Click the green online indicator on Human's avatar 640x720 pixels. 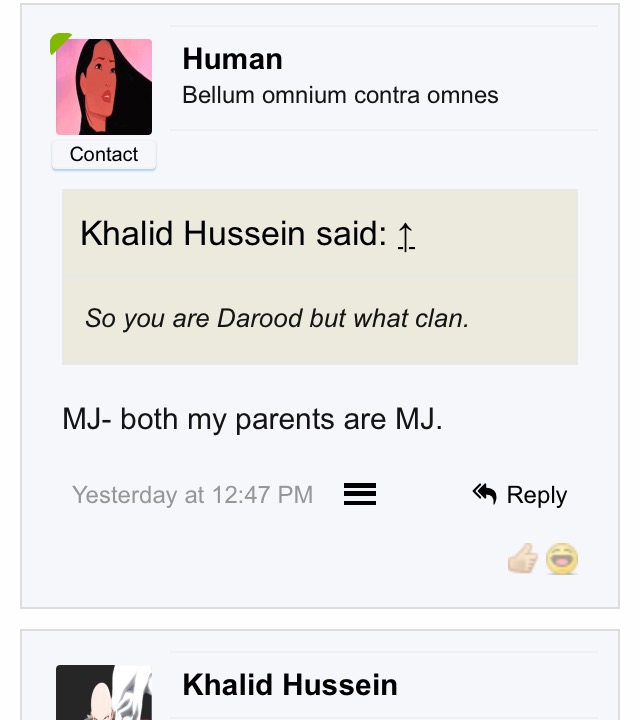(x=58, y=42)
